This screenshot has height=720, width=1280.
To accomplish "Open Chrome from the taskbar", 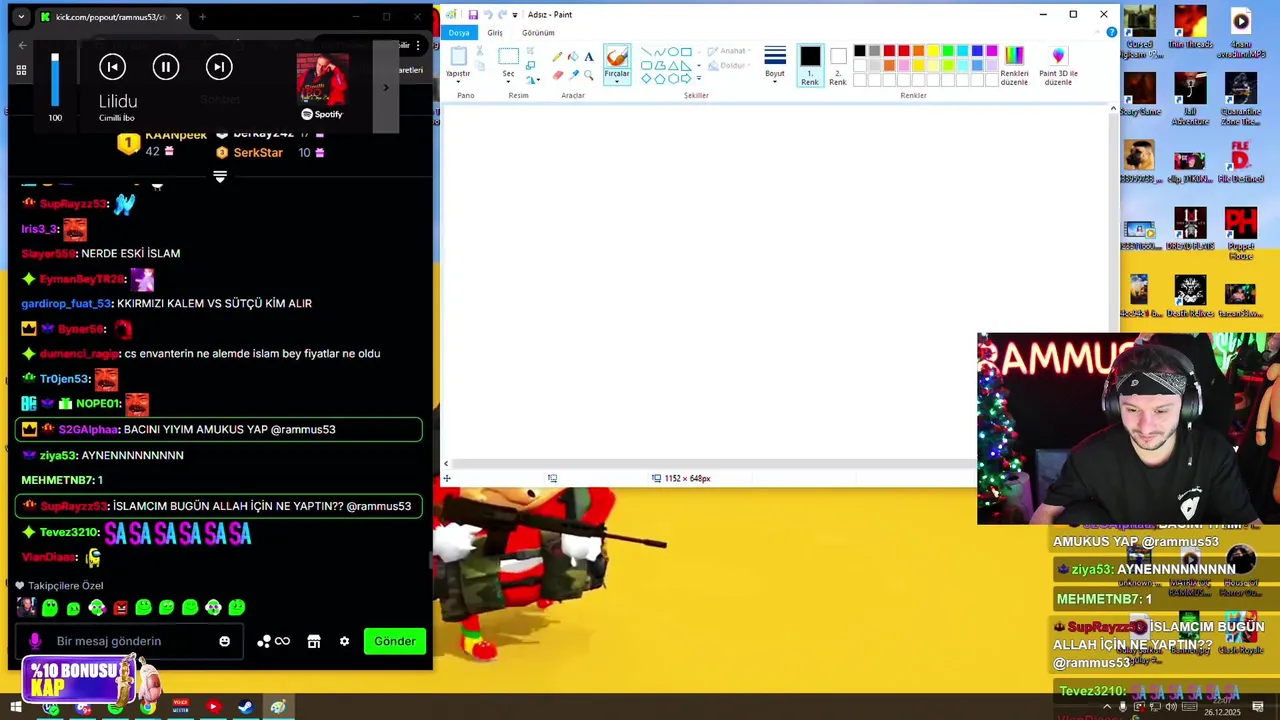I will pos(148,707).
